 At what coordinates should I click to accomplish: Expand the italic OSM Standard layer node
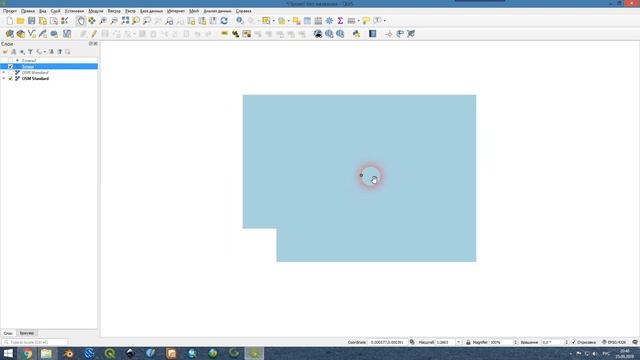(x=4, y=72)
